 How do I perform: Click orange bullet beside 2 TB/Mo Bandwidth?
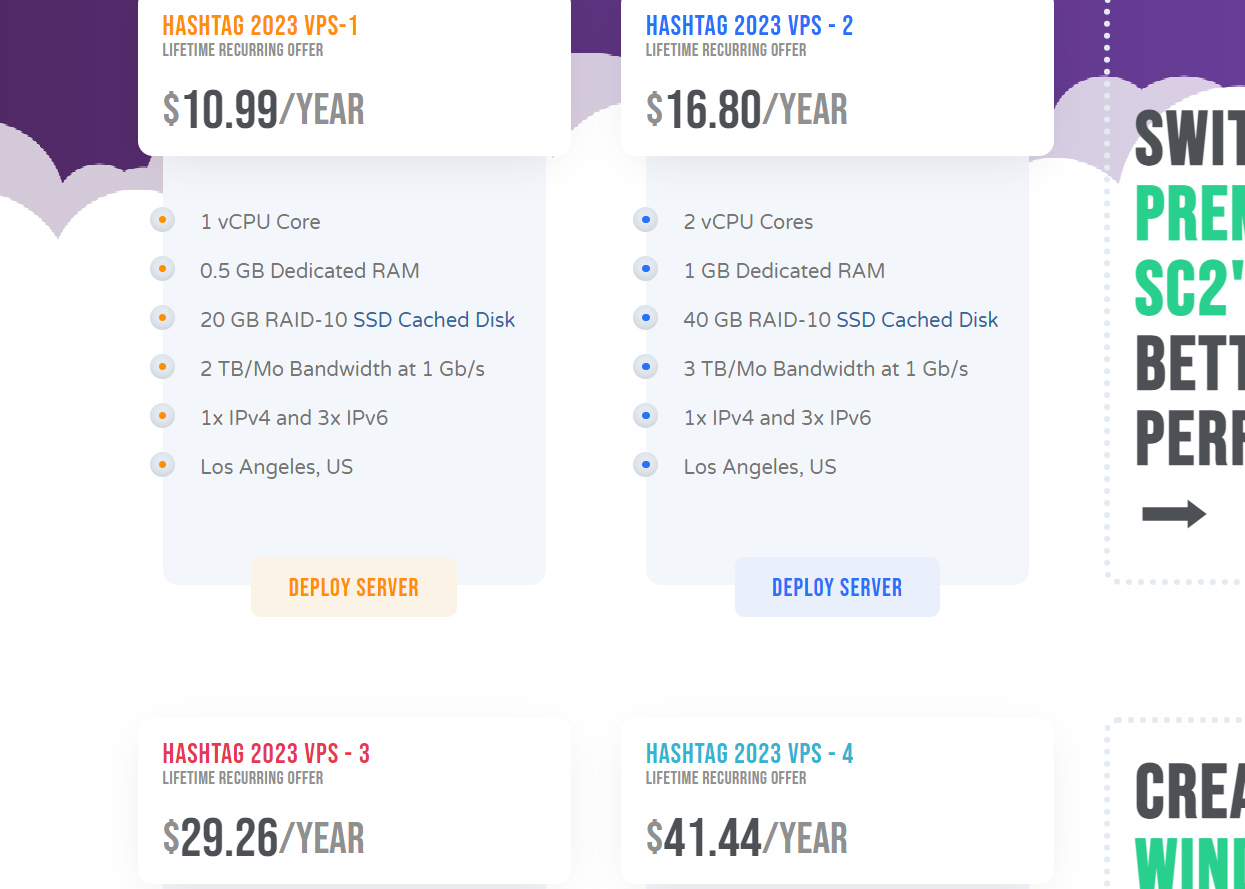pyautogui.click(x=162, y=367)
